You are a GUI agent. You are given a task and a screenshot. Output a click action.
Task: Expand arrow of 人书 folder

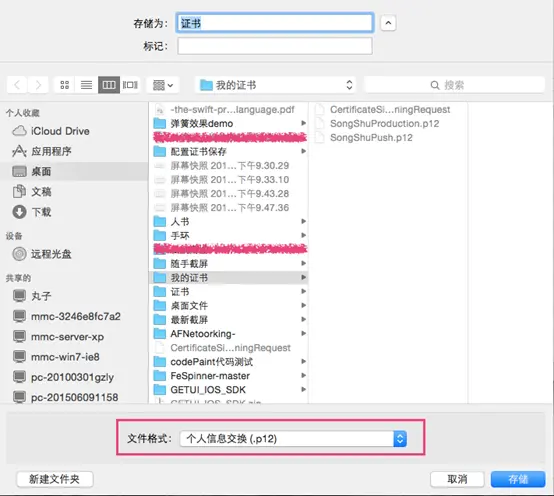303,222
